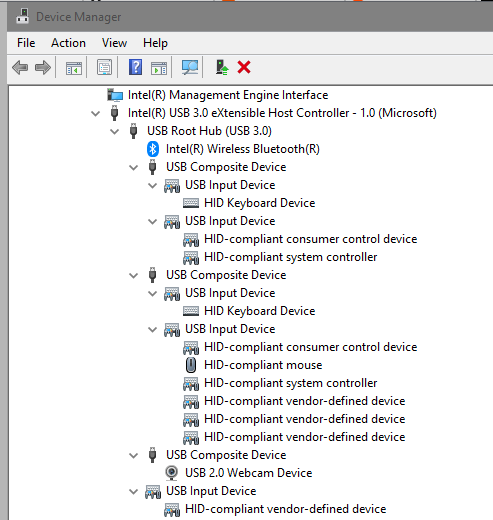Screen dimensions: 493x520
Task: Collapse USB Input Device containing HID-compliant mouse
Action: click(x=153, y=330)
